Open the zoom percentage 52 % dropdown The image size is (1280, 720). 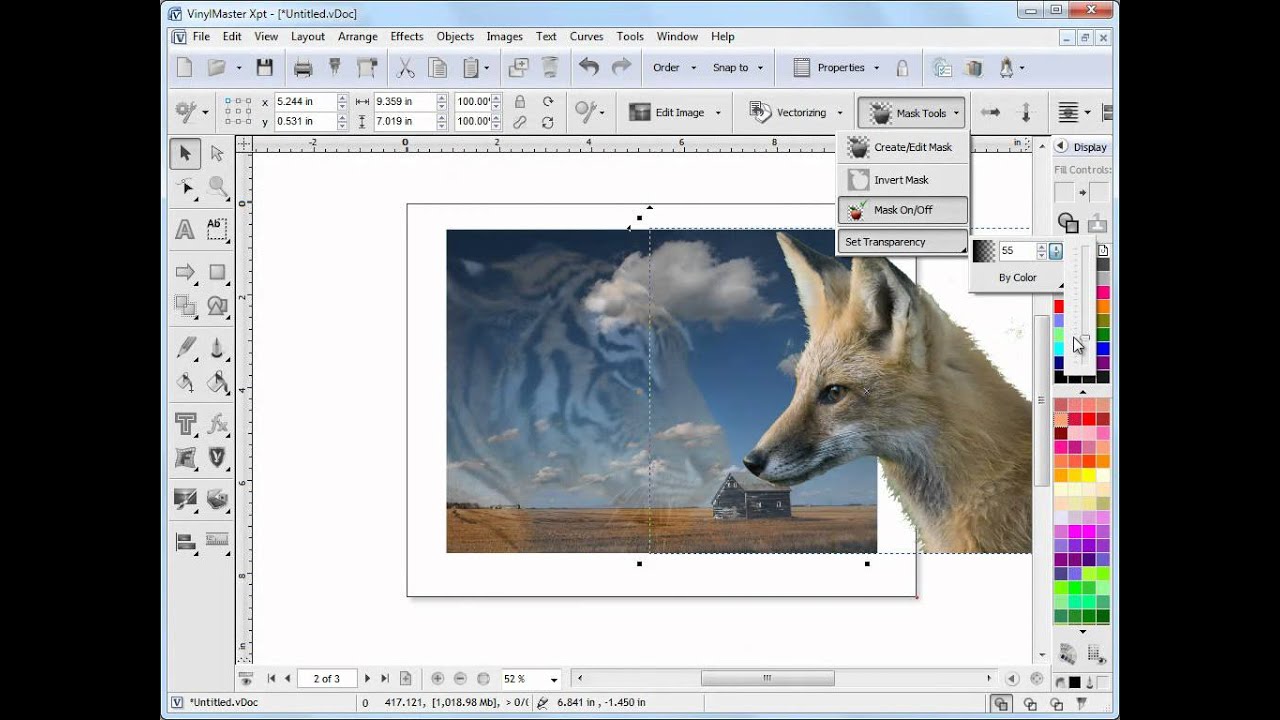coord(553,679)
